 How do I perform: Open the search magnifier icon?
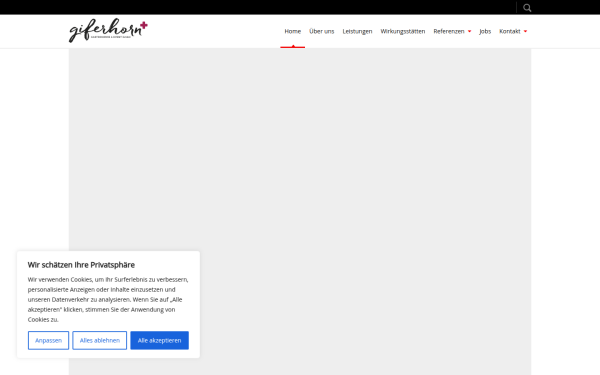pos(527,8)
